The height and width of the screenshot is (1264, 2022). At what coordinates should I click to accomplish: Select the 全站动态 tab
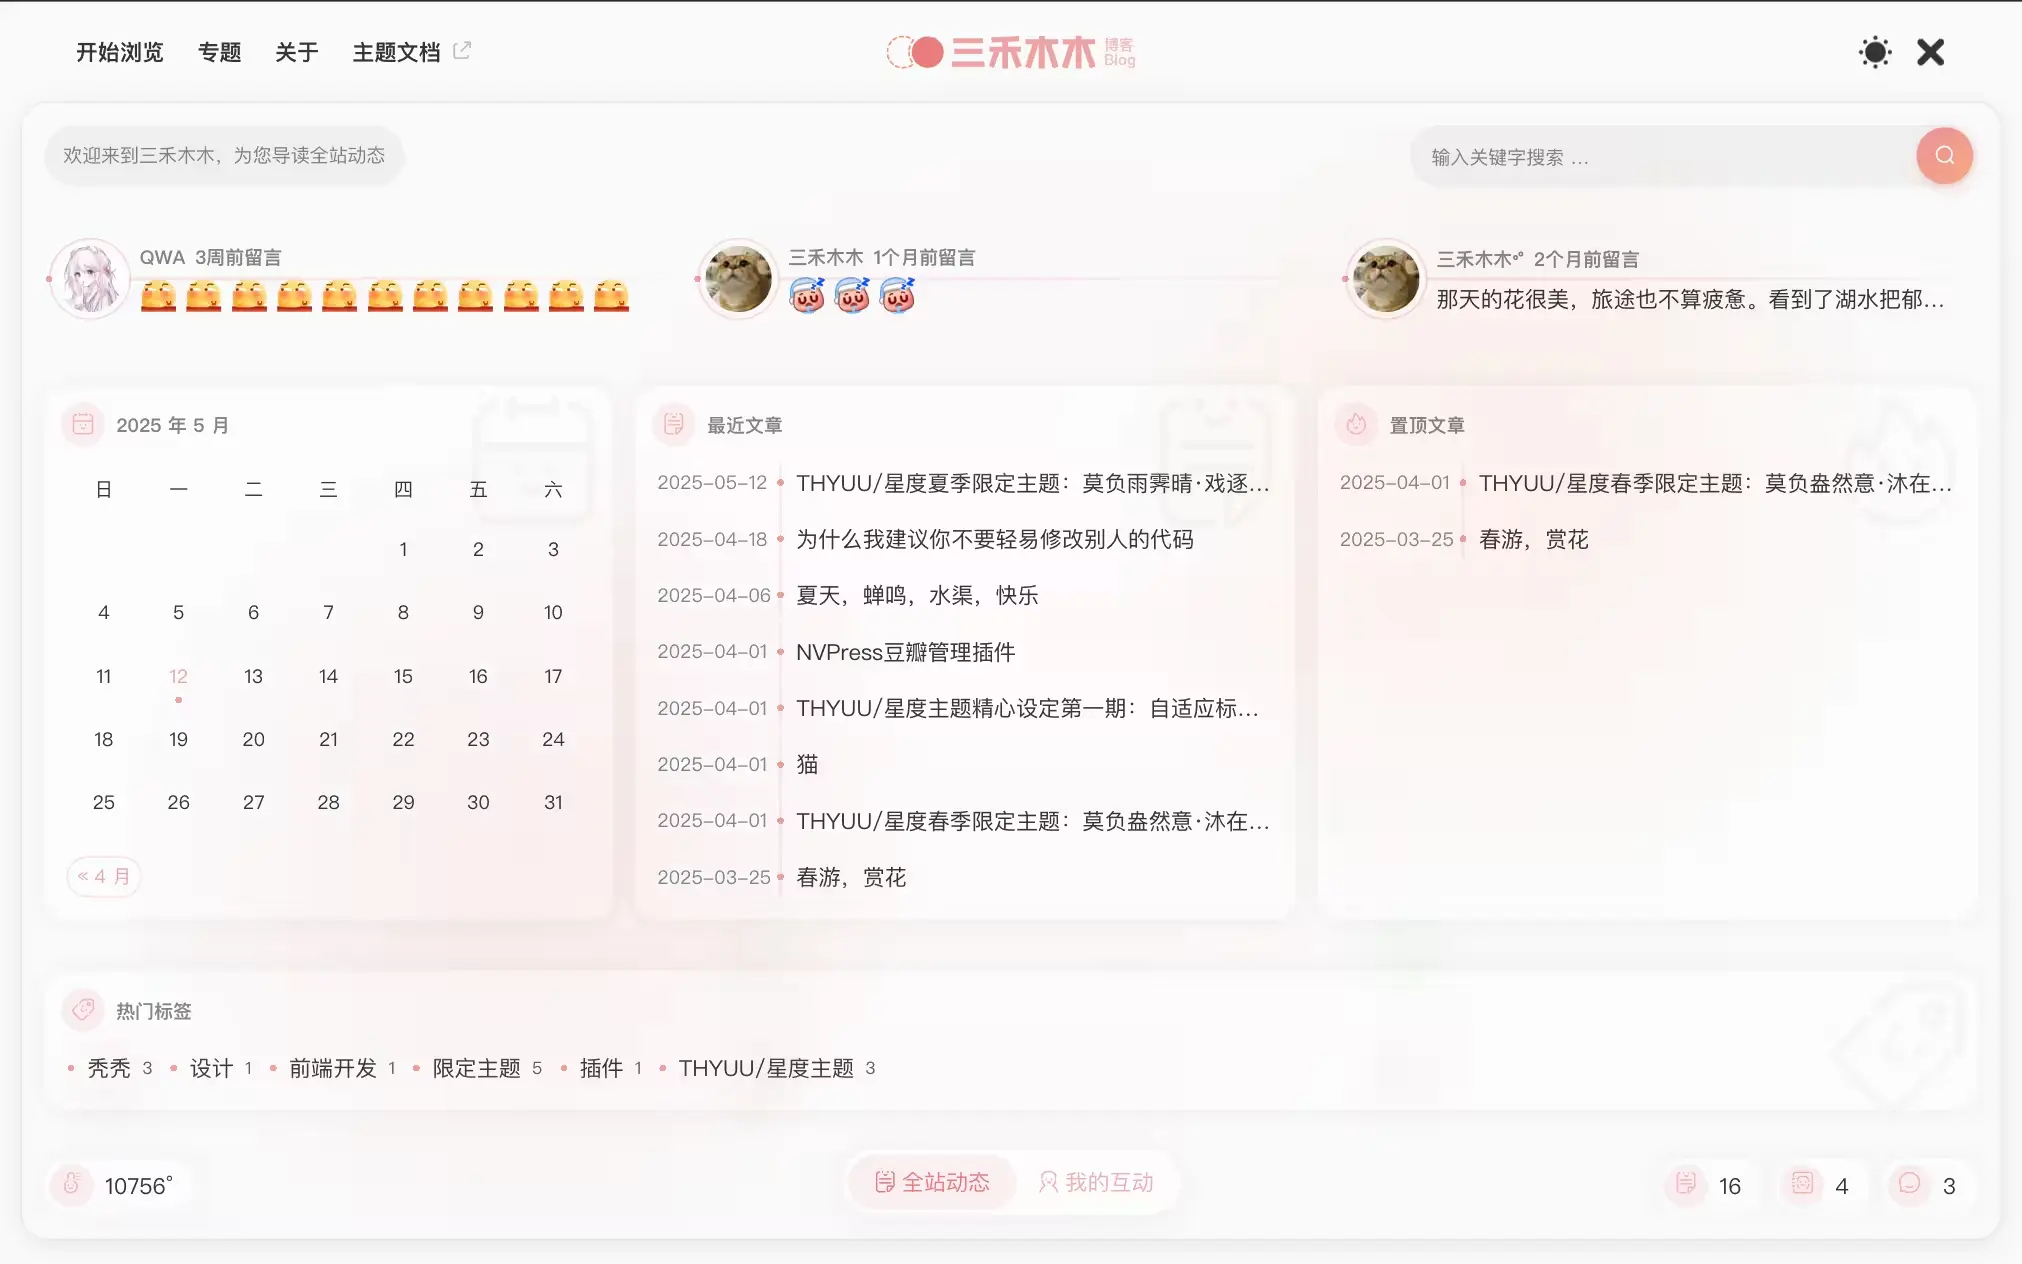(x=932, y=1182)
